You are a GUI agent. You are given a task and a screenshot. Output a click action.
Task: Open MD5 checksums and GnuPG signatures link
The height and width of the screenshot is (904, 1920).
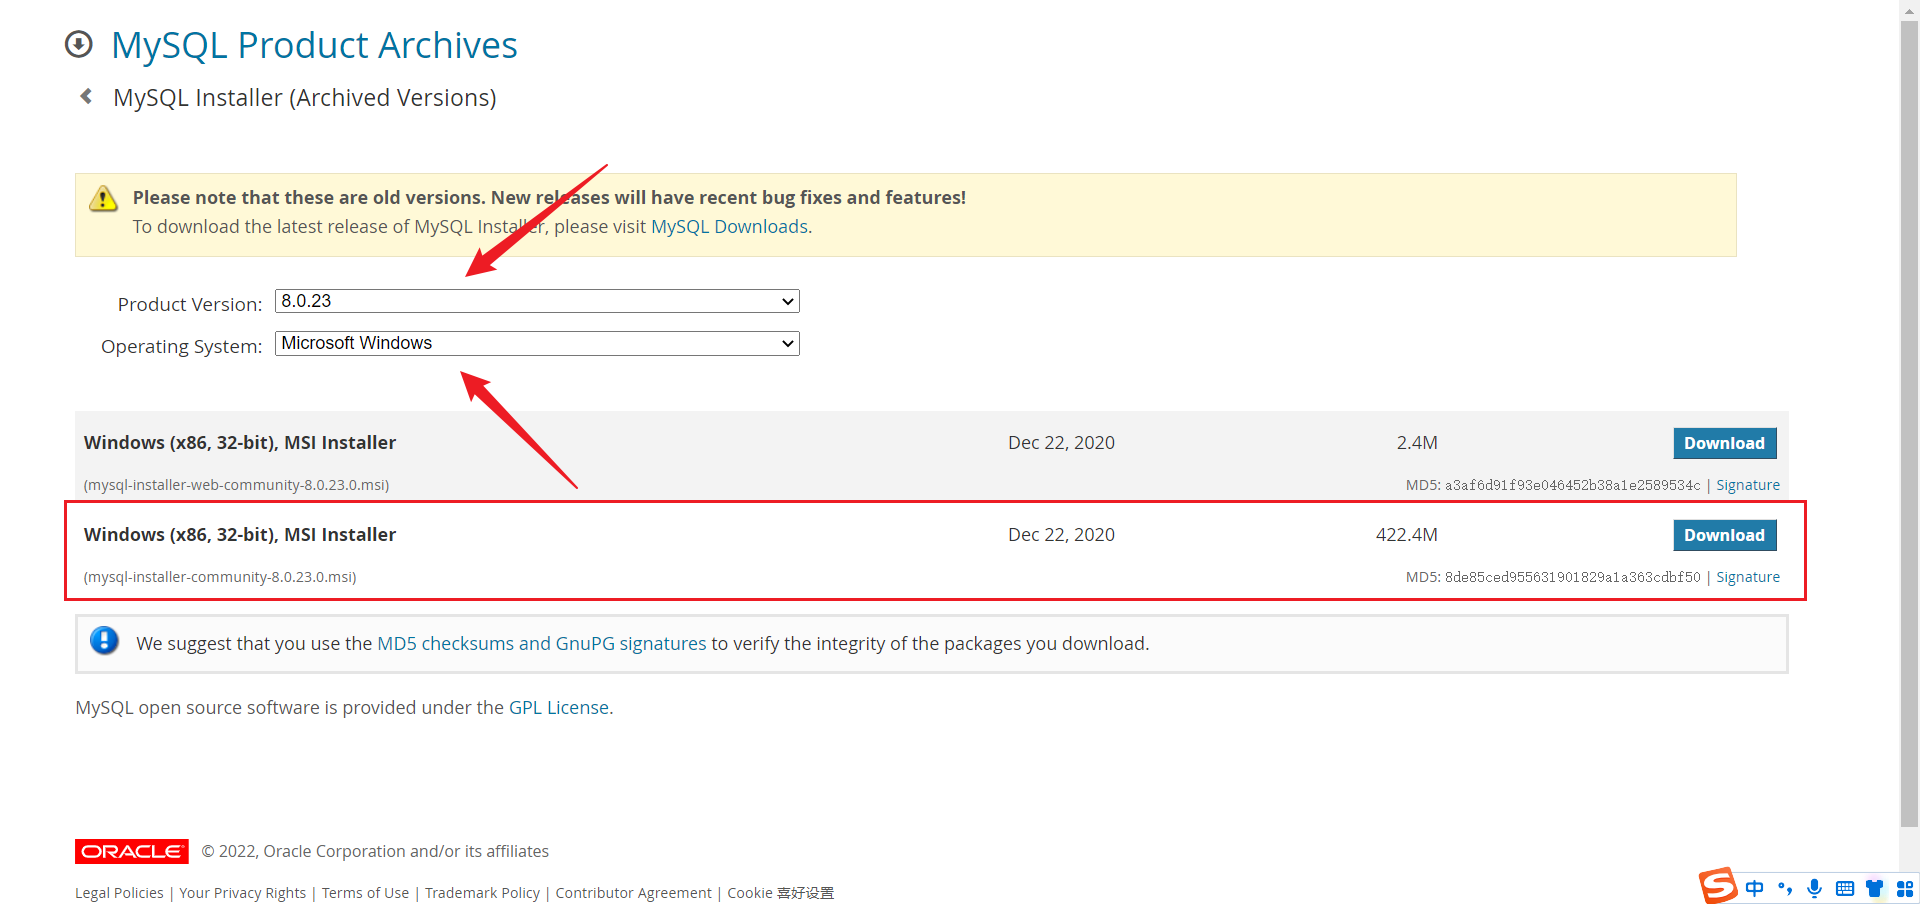click(x=541, y=644)
